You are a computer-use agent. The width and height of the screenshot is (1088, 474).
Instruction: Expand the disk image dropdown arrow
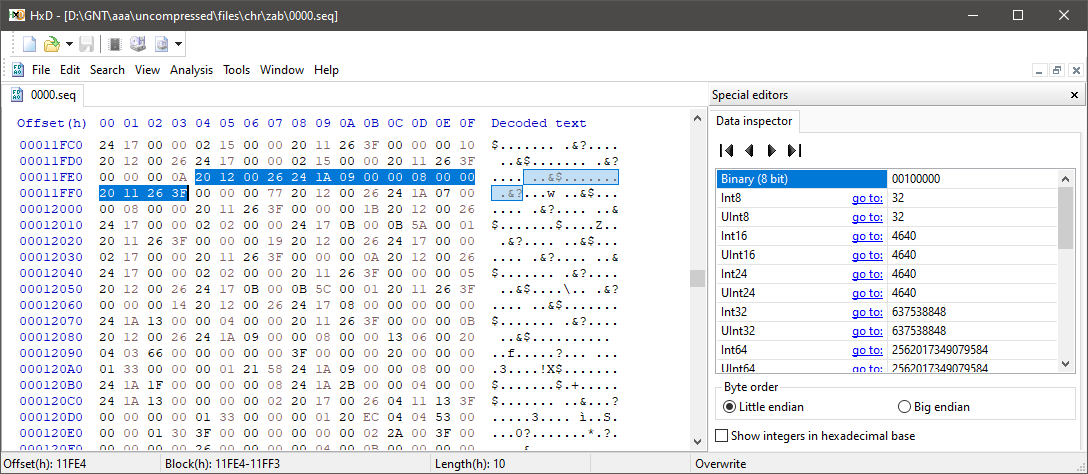pyautogui.click(x=178, y=44)
